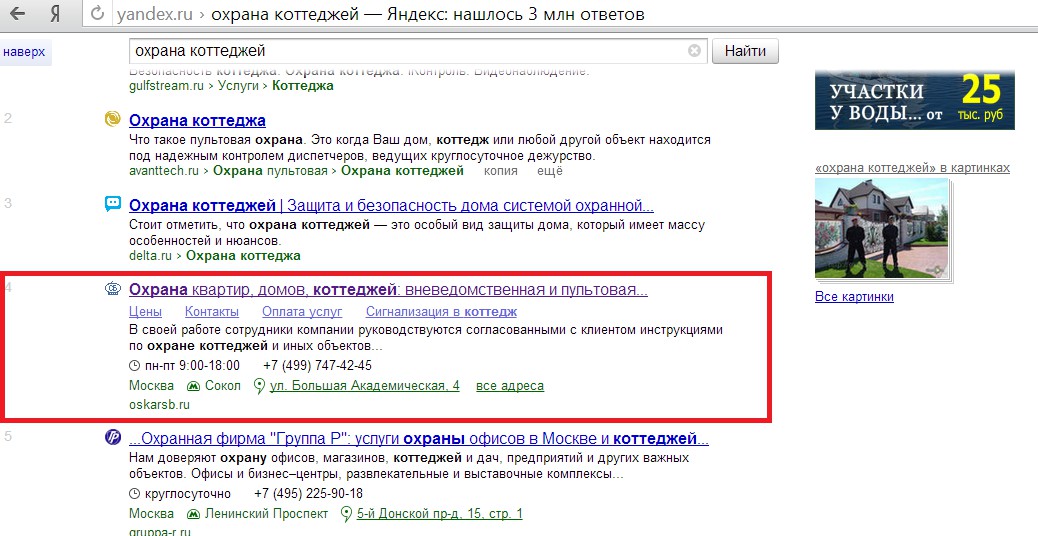Open the копия cached copy link

(x=500, y=171)
